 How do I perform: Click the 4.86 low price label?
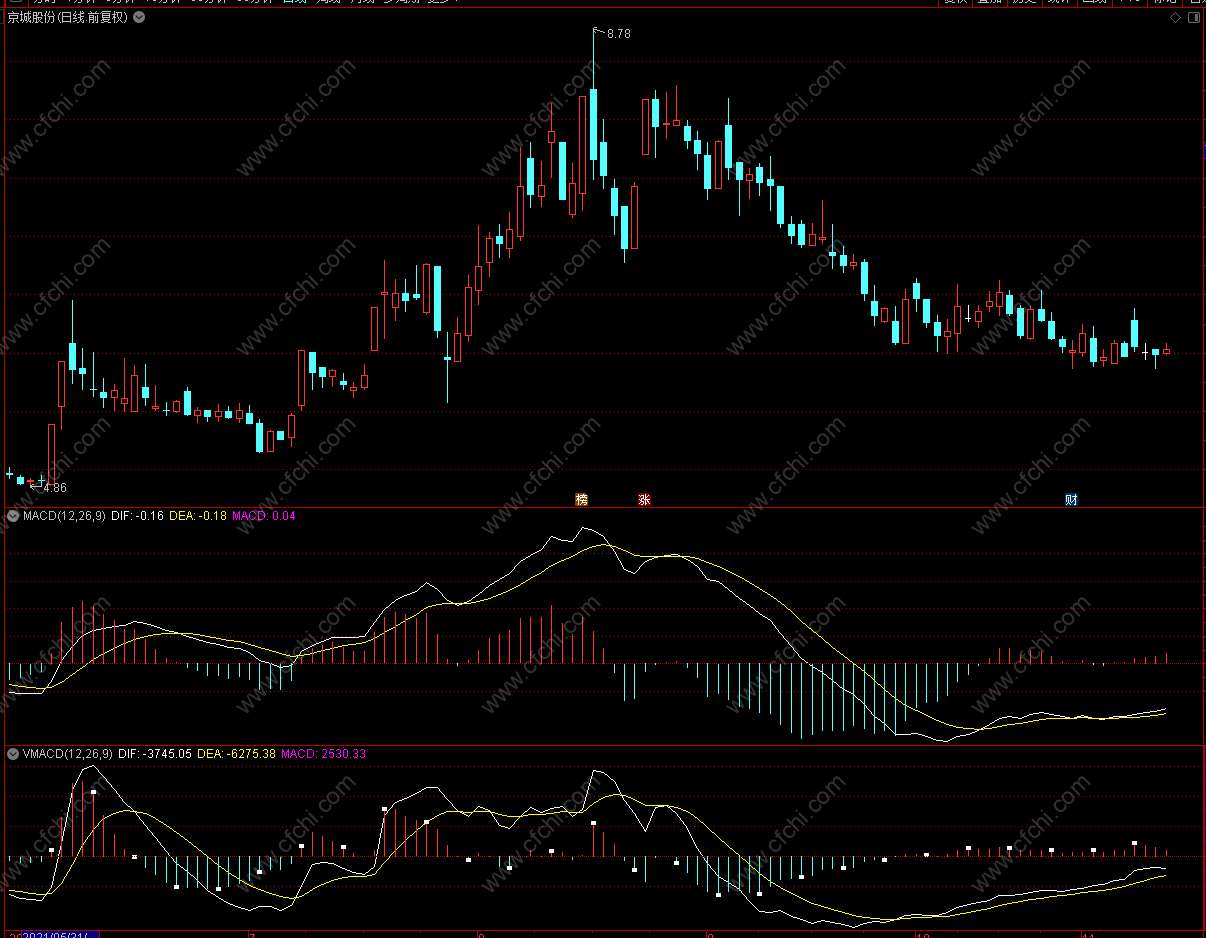pos(55,488)
